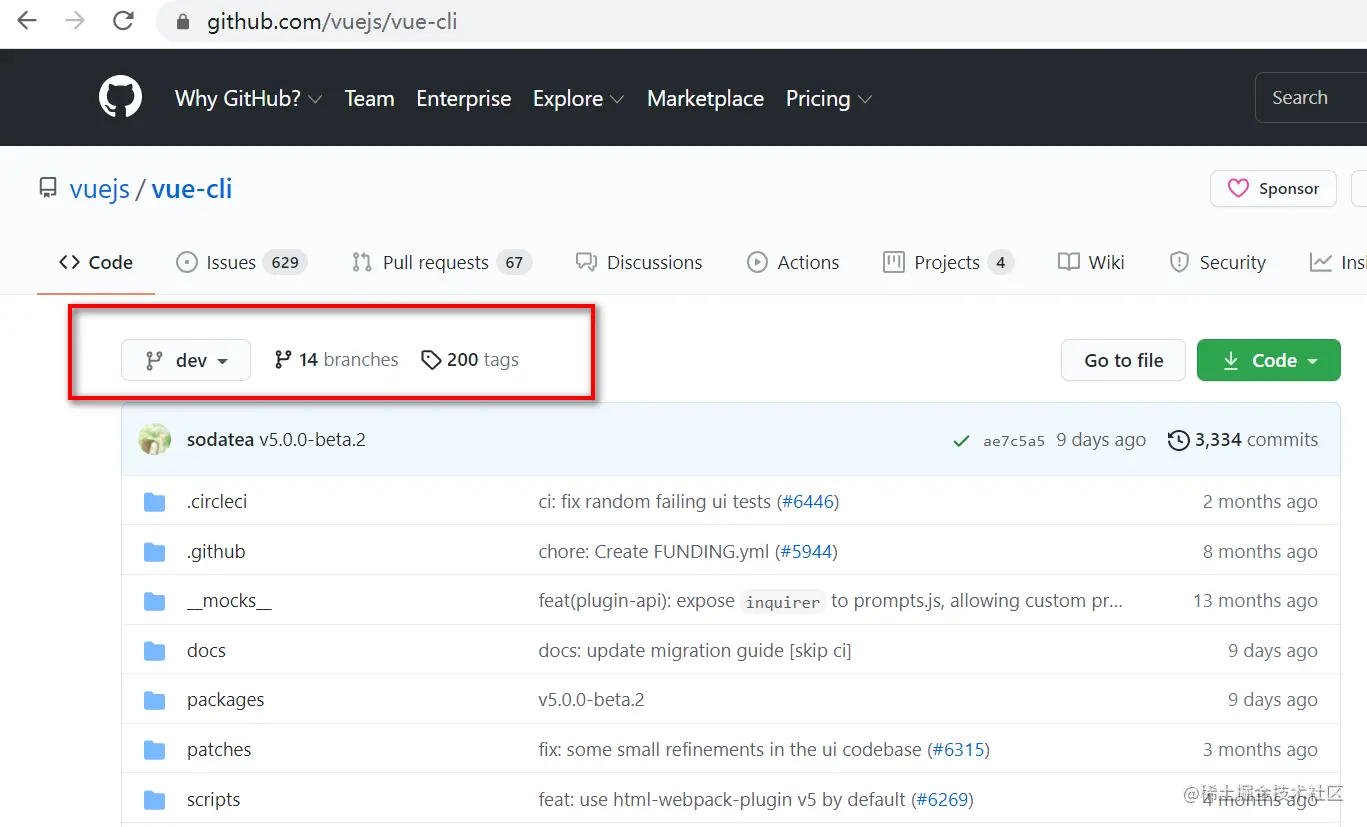Open sodatea's profile link
Image resolution: width=1367 pixels, height=827 pixels.
(220, 440)
